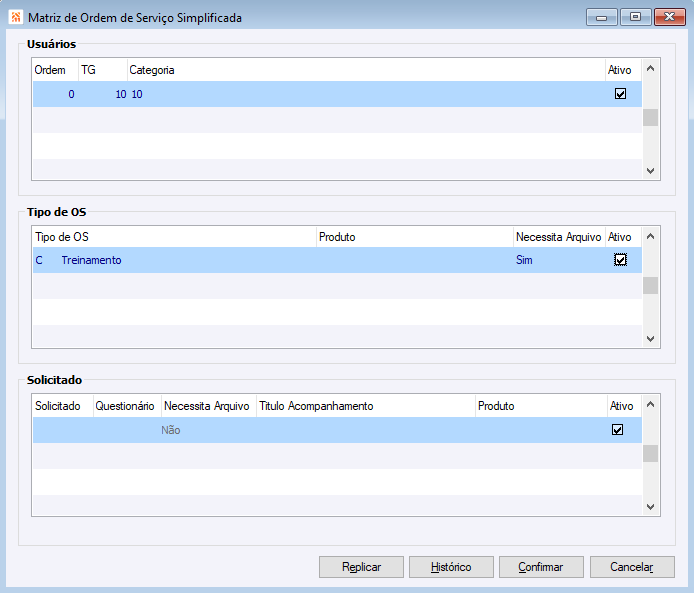This screenshot has width=694, height=593.
Task: Click Ativo header in Usuários grid
Action: click(623, 70)
